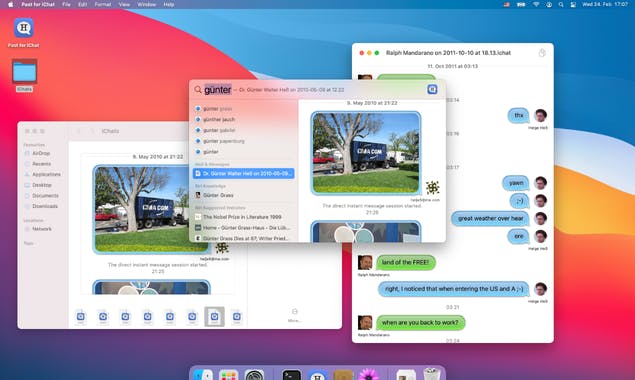This screenshot has height=380, width=635.
Task: Check the battery status icon in menu bar
Action: [x=521, y=4]
